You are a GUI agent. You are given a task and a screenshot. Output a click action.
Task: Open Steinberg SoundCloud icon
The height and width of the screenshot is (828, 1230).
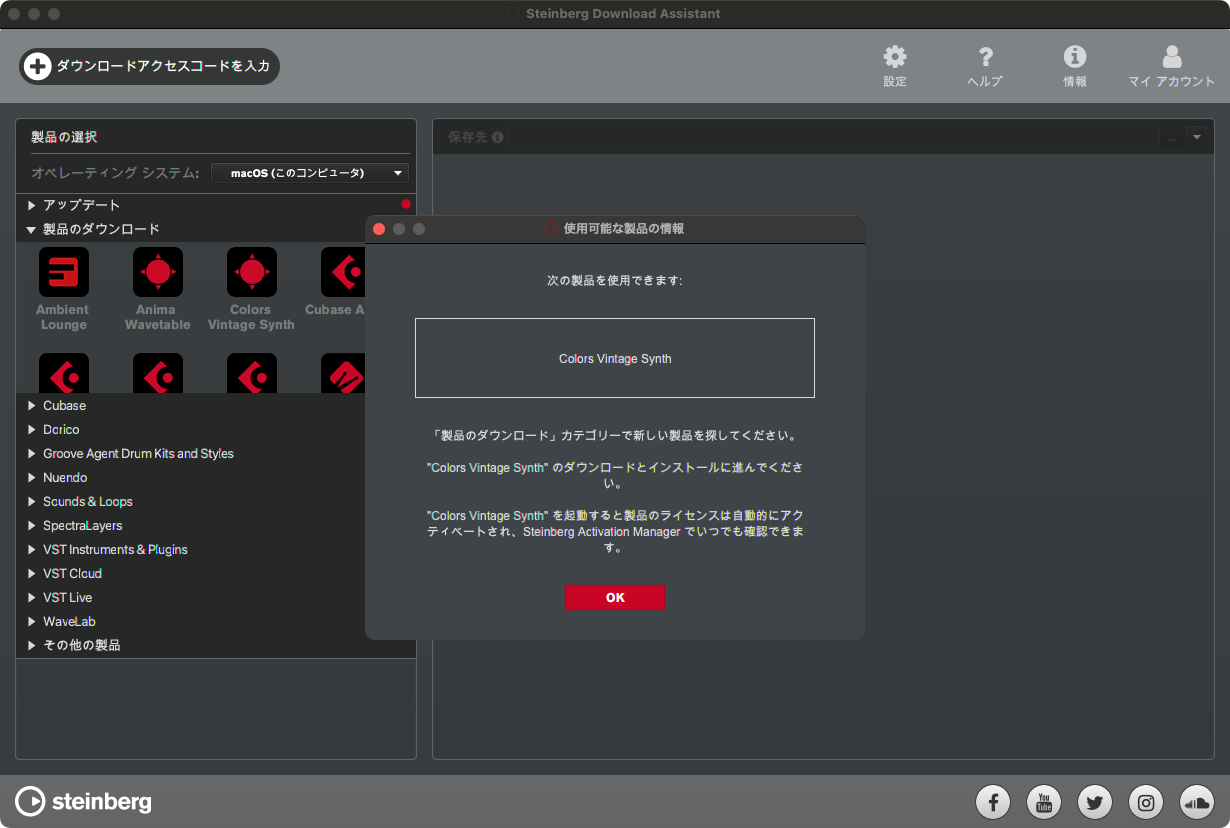[1197, 802]
